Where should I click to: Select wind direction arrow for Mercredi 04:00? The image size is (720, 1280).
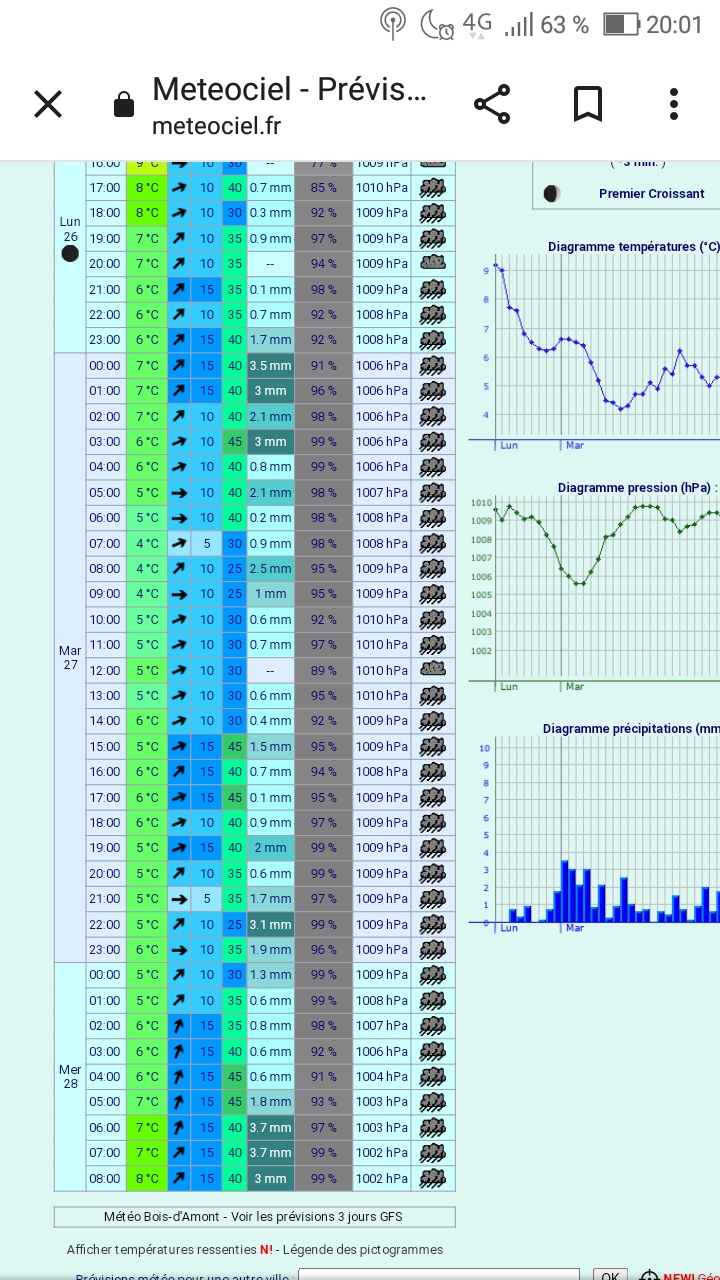(x=179, y=1077)
